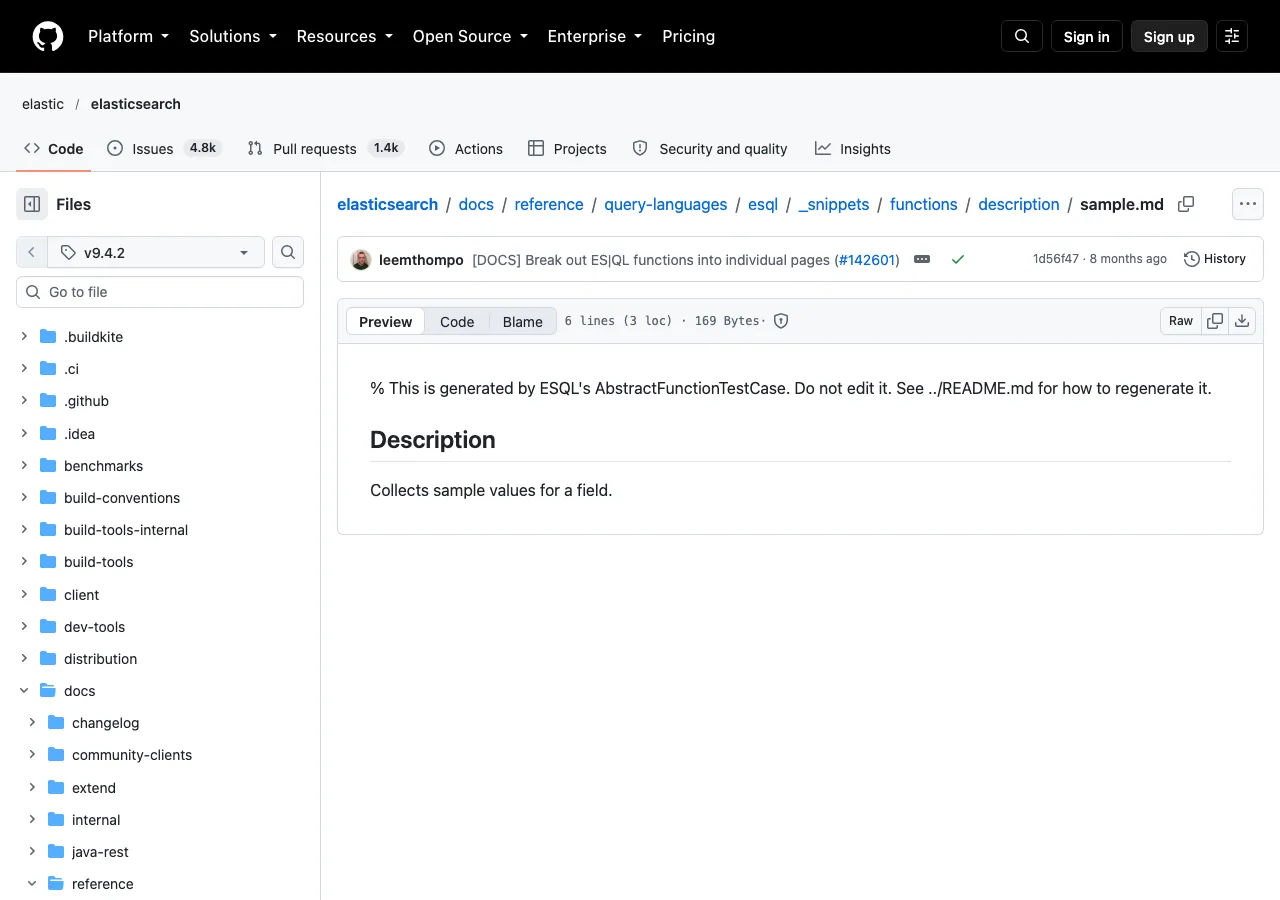Click the Sign up button
Screen dimensions: 1280x900
1169,36
